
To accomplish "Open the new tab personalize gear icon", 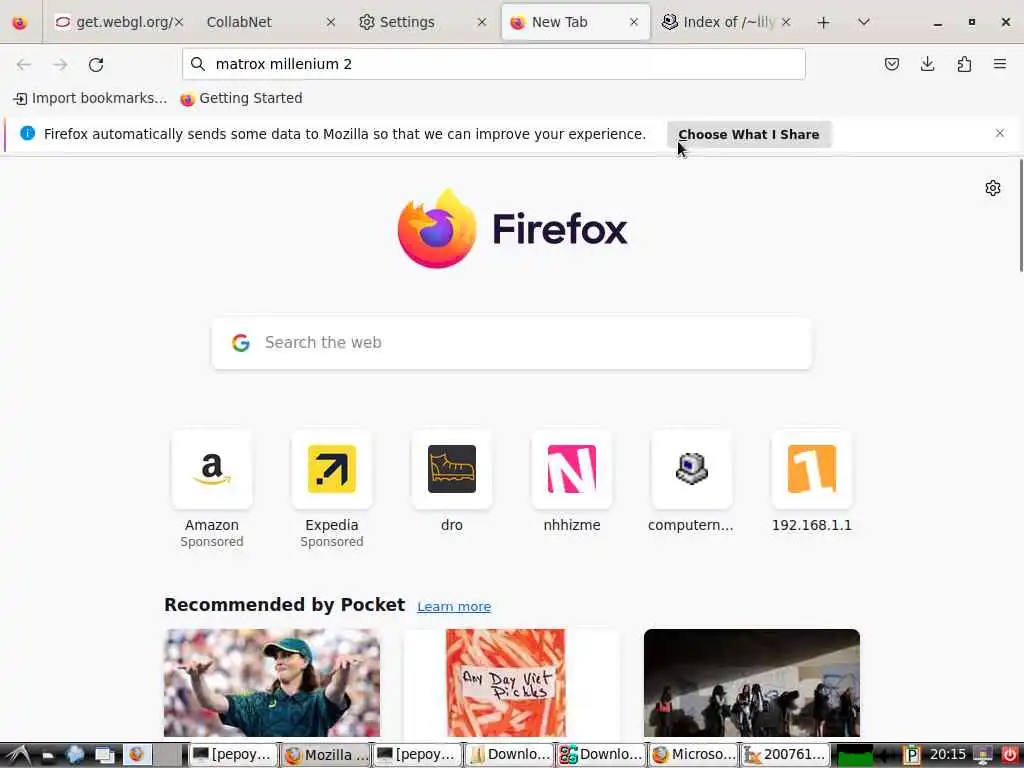I will tap(993, 188).
